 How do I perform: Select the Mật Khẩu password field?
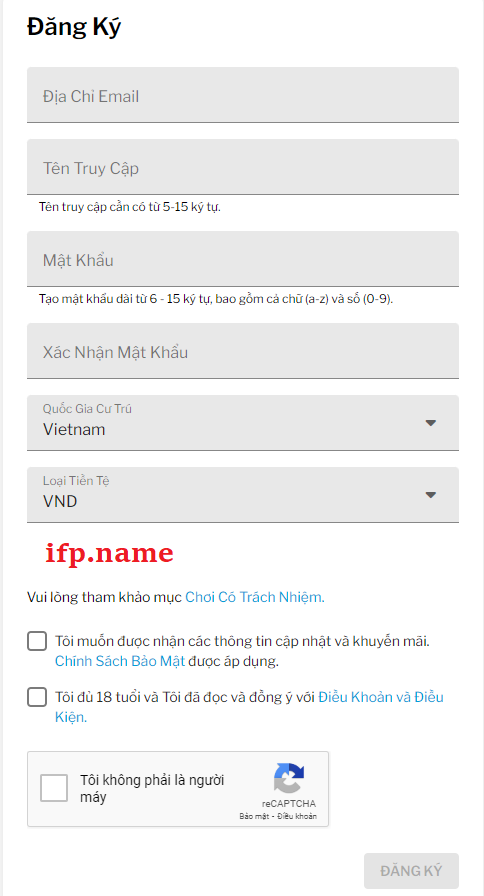[x=243, y=259]
